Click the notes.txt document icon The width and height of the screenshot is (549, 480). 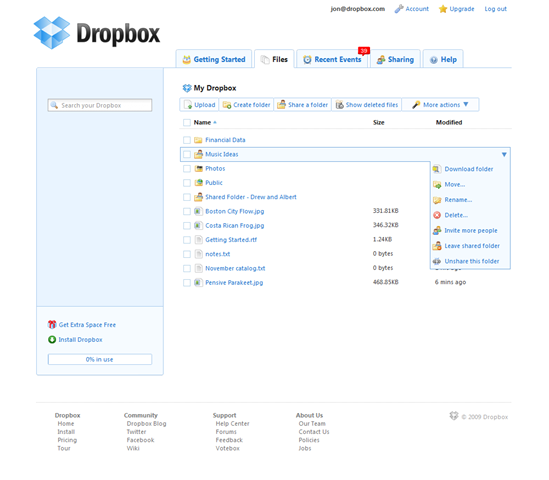pos(199,254)
